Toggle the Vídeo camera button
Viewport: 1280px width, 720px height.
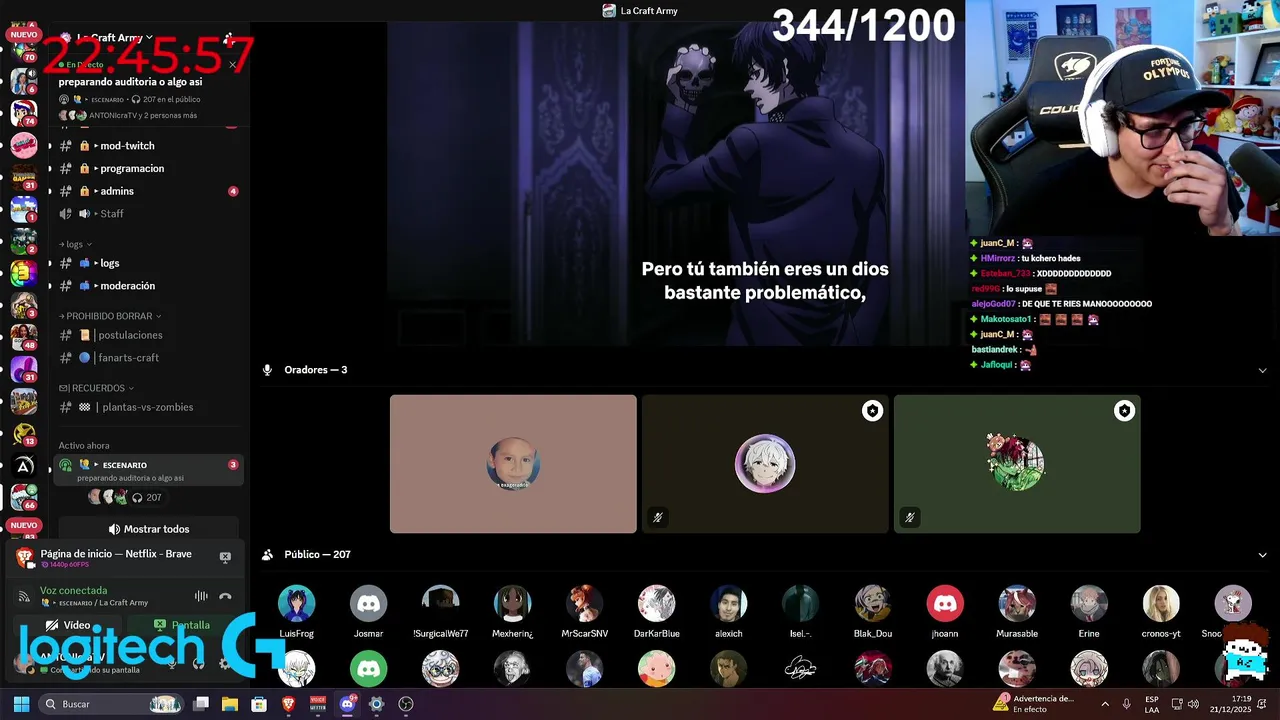68,625
